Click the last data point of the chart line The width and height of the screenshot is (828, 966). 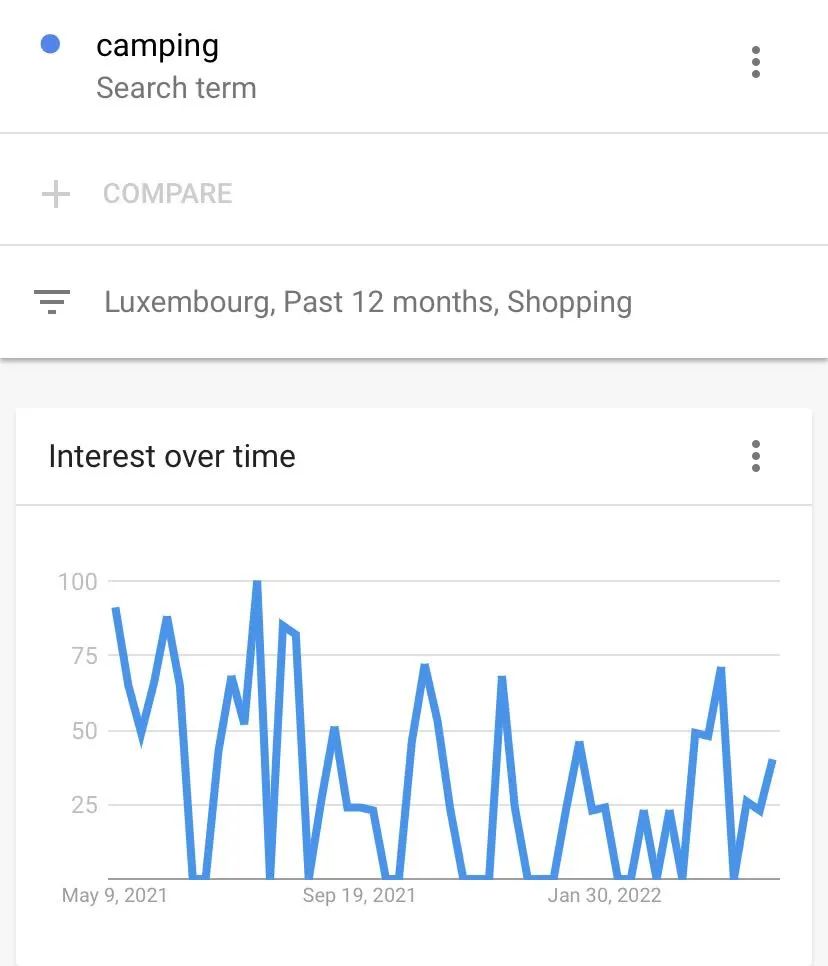[x=773, y=761]
